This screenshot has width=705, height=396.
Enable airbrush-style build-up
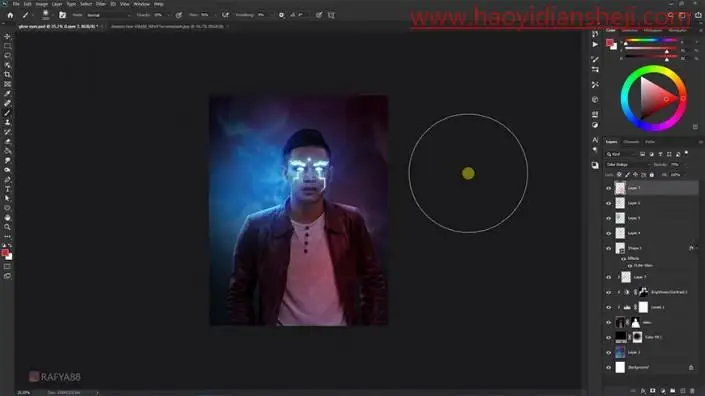[x=225, y=15]
